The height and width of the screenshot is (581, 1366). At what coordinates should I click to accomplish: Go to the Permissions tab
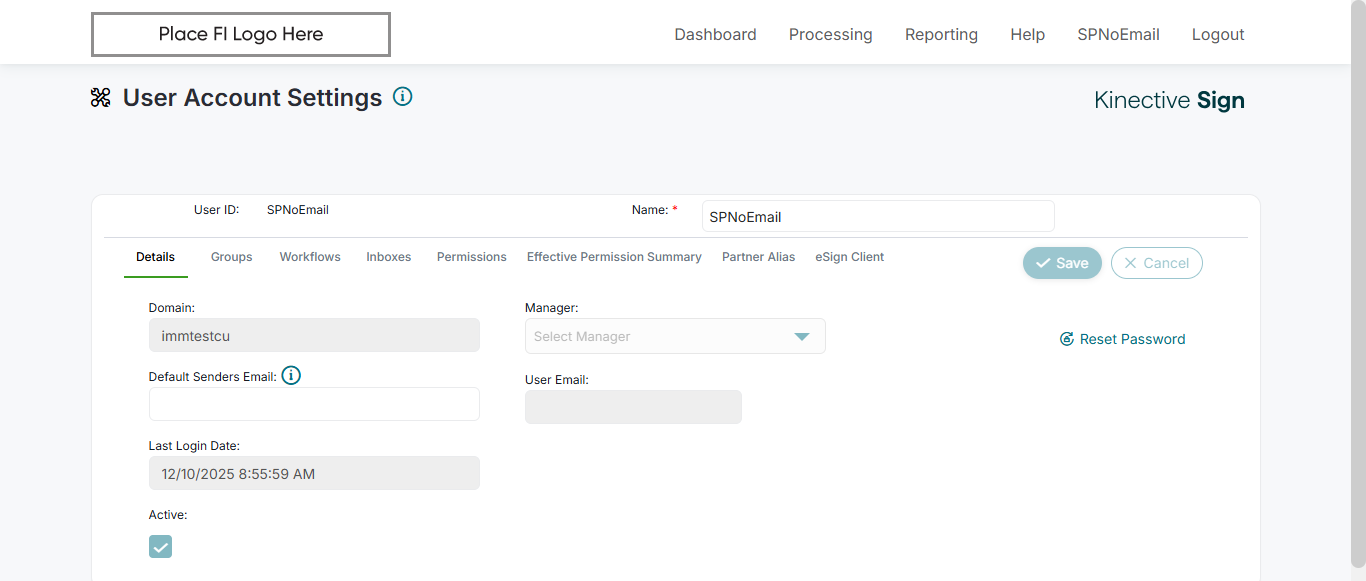471,257
